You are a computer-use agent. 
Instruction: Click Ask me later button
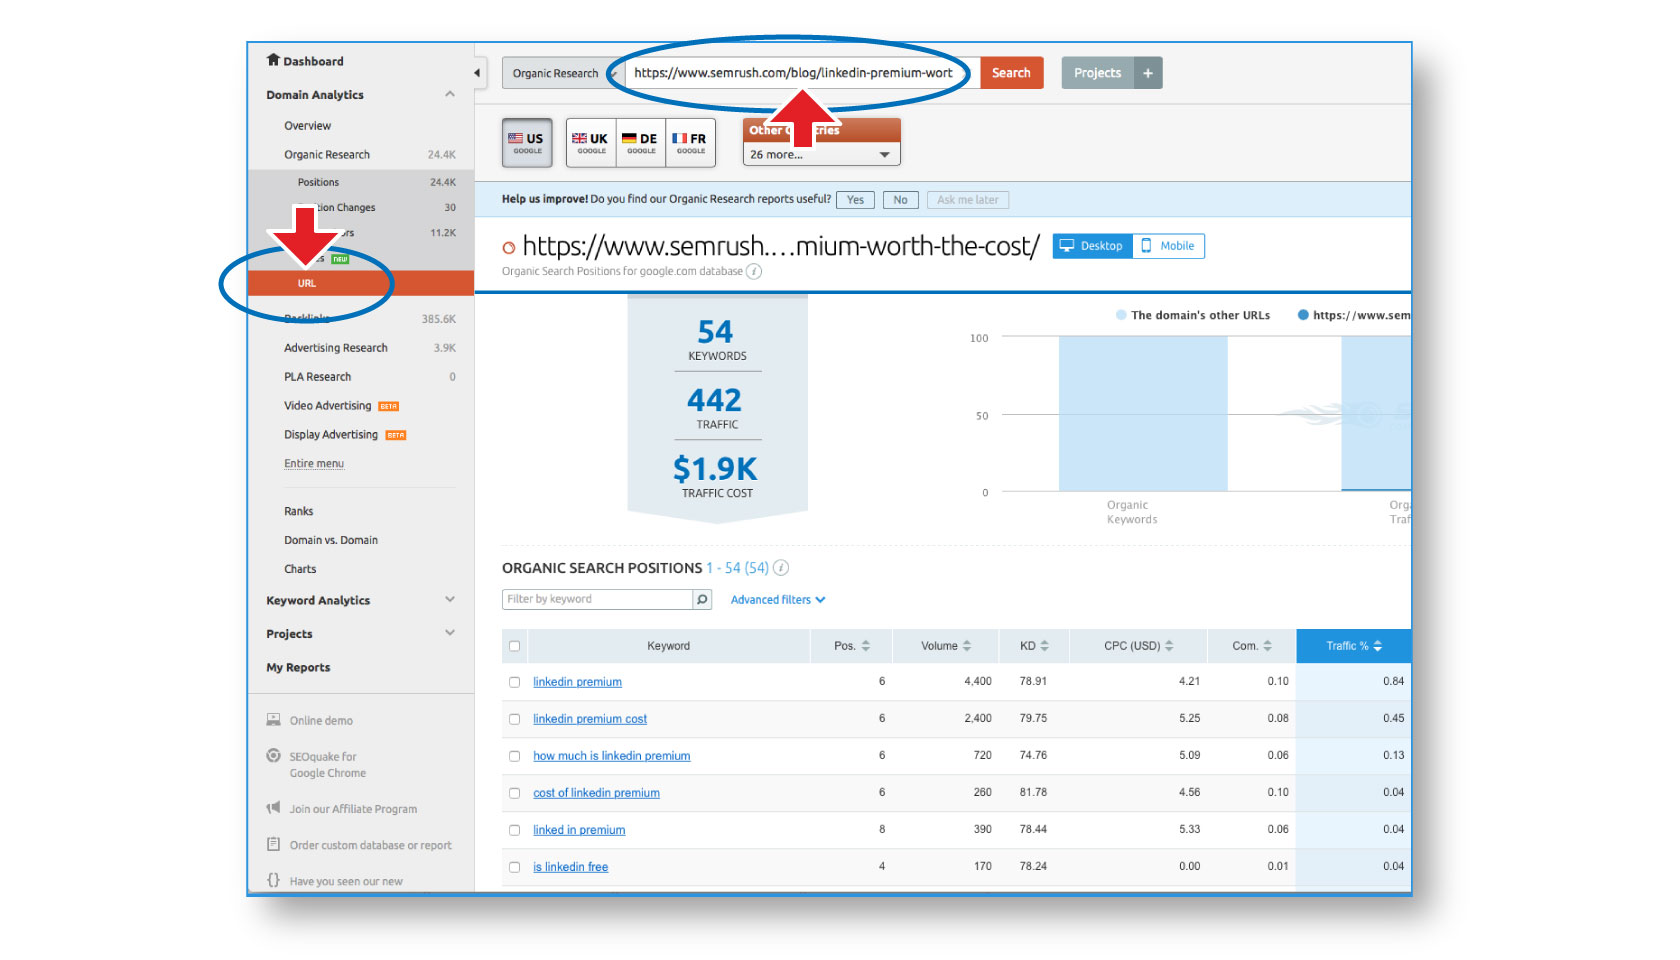click(x=967, y=200)
